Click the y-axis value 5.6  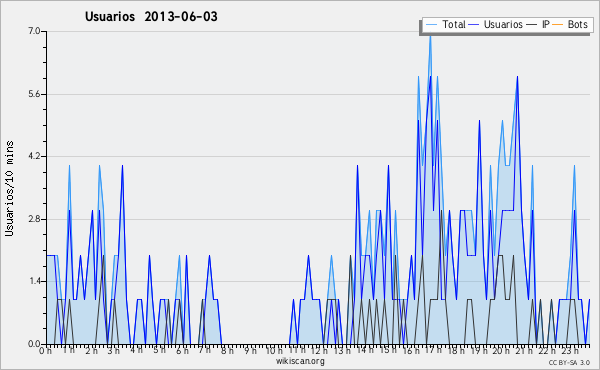[34, 94]
